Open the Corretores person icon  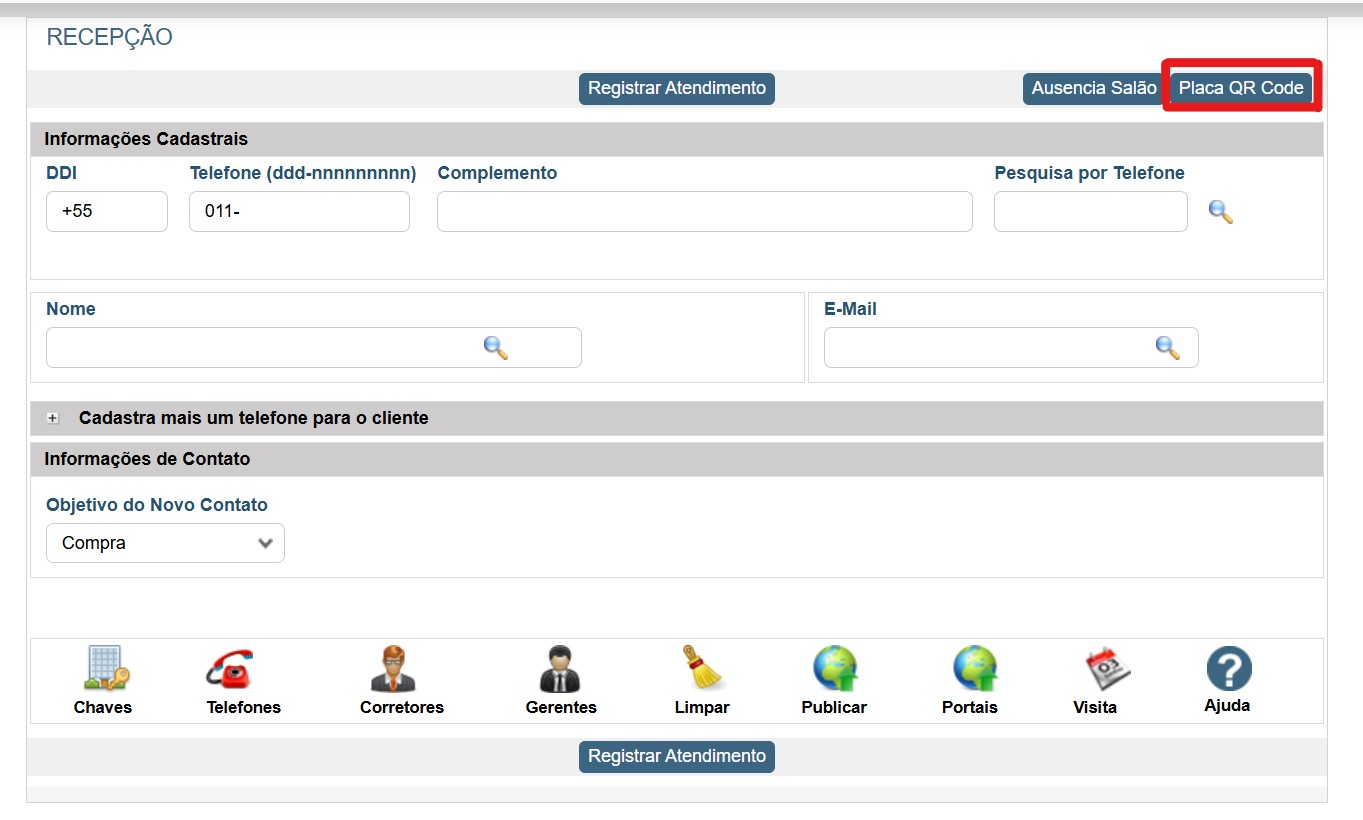tap(393, 669)
